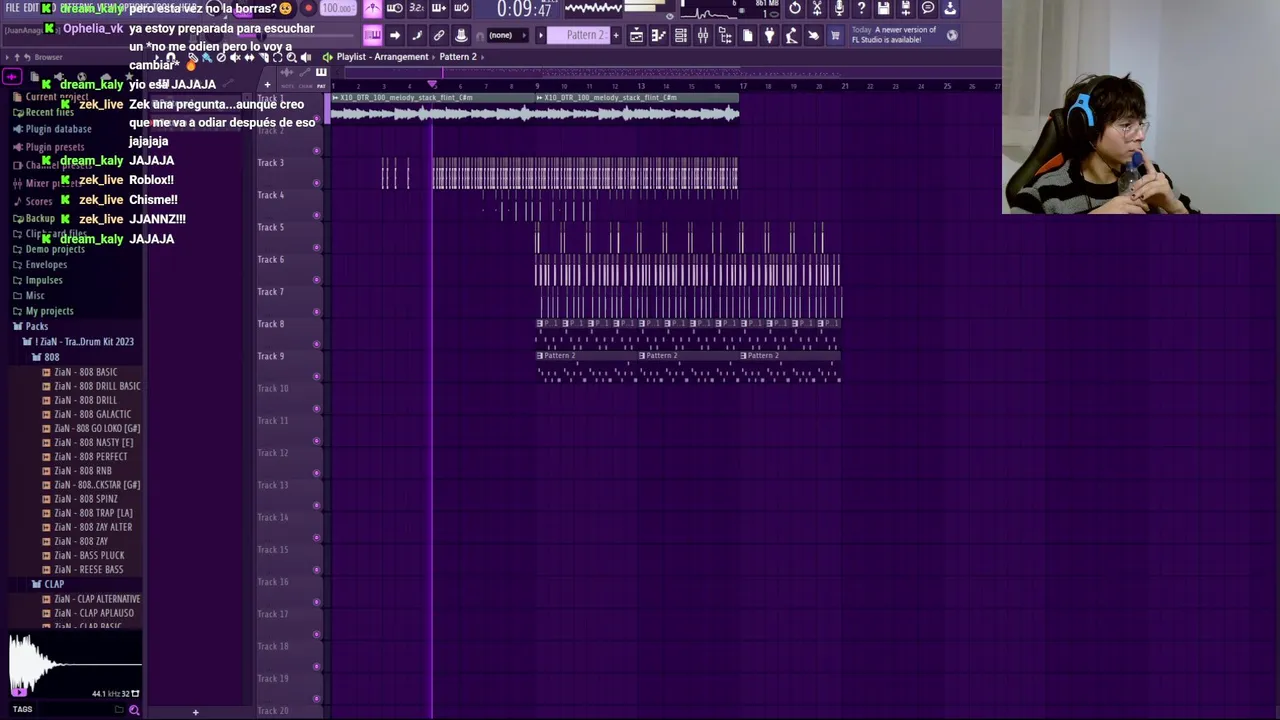This screenshot has width=1280, height=720.
Task: Open the tempo tapper icon
Action: 791,36
